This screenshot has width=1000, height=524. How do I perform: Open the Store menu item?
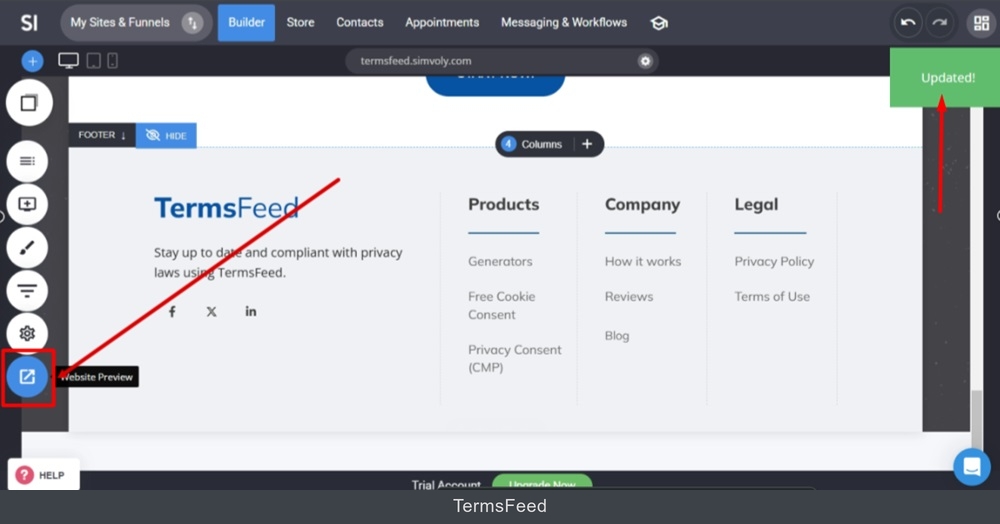point(300,23)
